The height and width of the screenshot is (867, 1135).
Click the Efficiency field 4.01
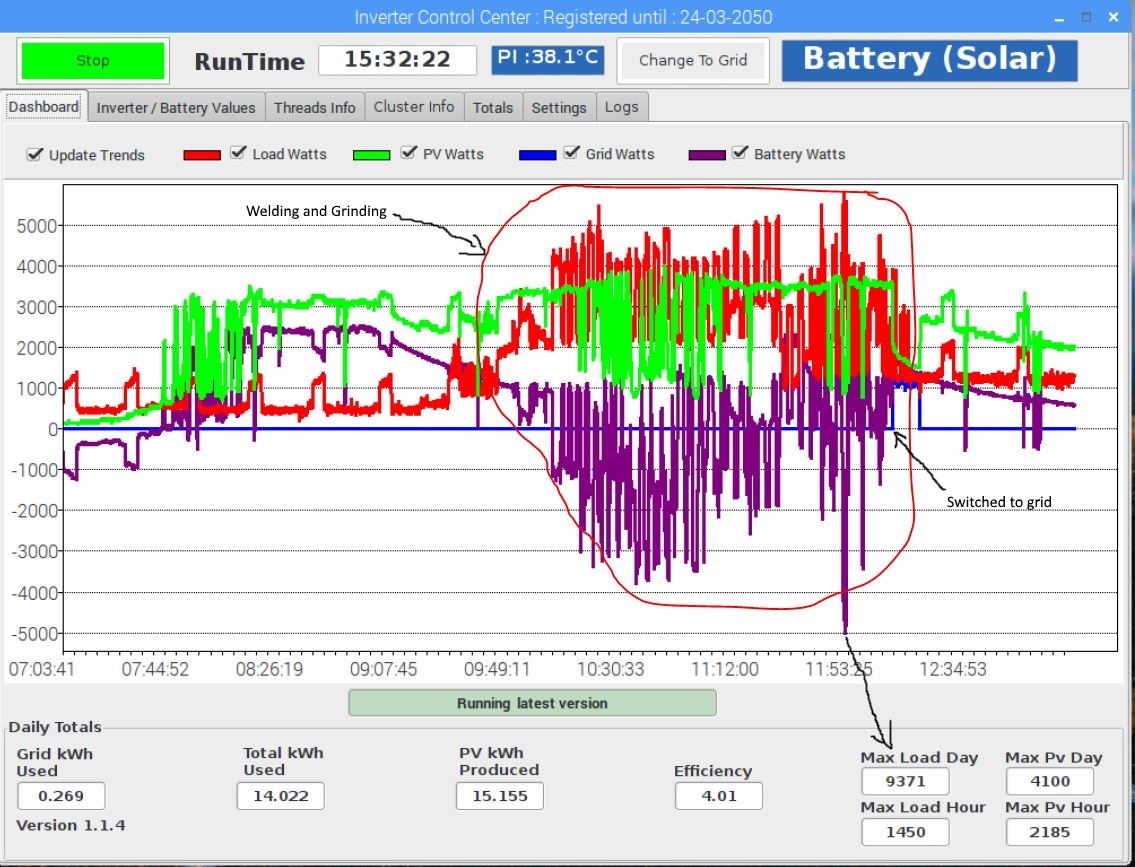coord(718,796)
